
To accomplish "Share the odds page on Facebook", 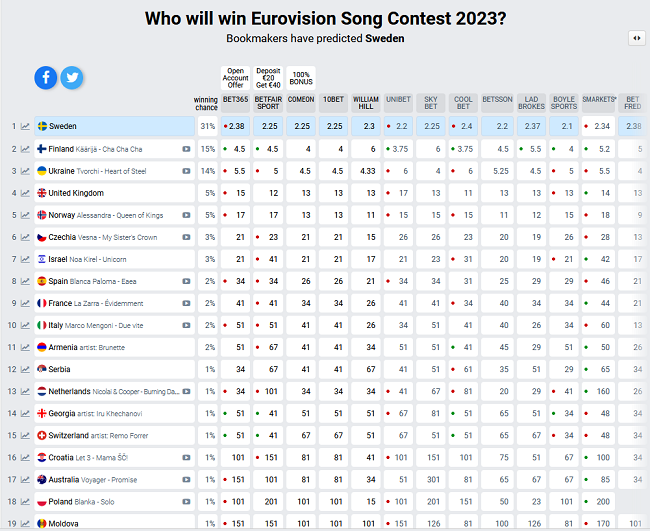I will (x=46, y=77).
